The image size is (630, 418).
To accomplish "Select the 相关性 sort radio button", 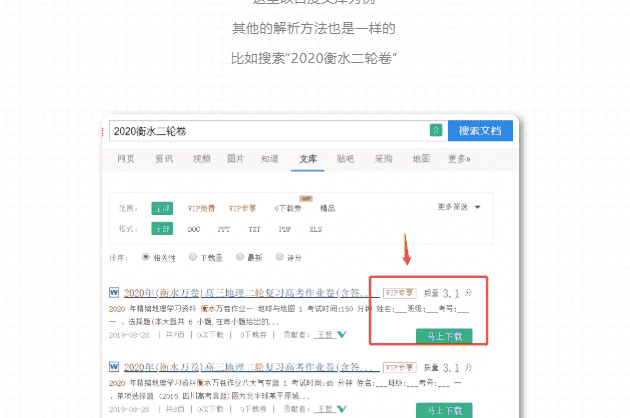I will pyautogui.click(x=146, y=257).
